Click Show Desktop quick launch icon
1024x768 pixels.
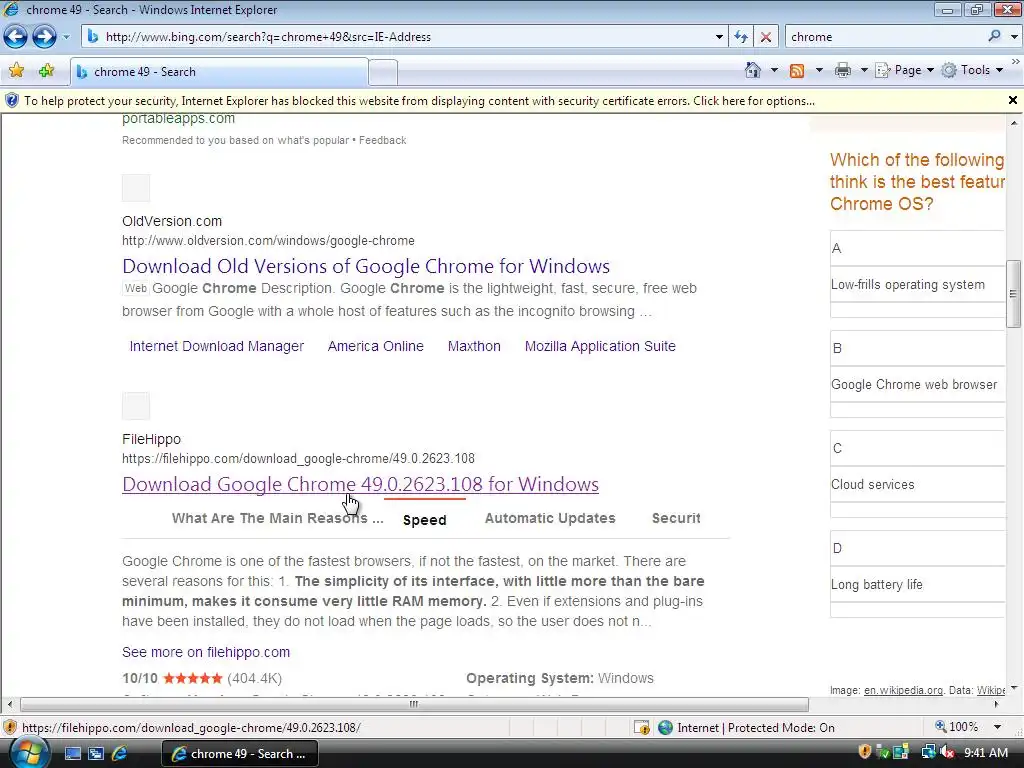[72, 754]
